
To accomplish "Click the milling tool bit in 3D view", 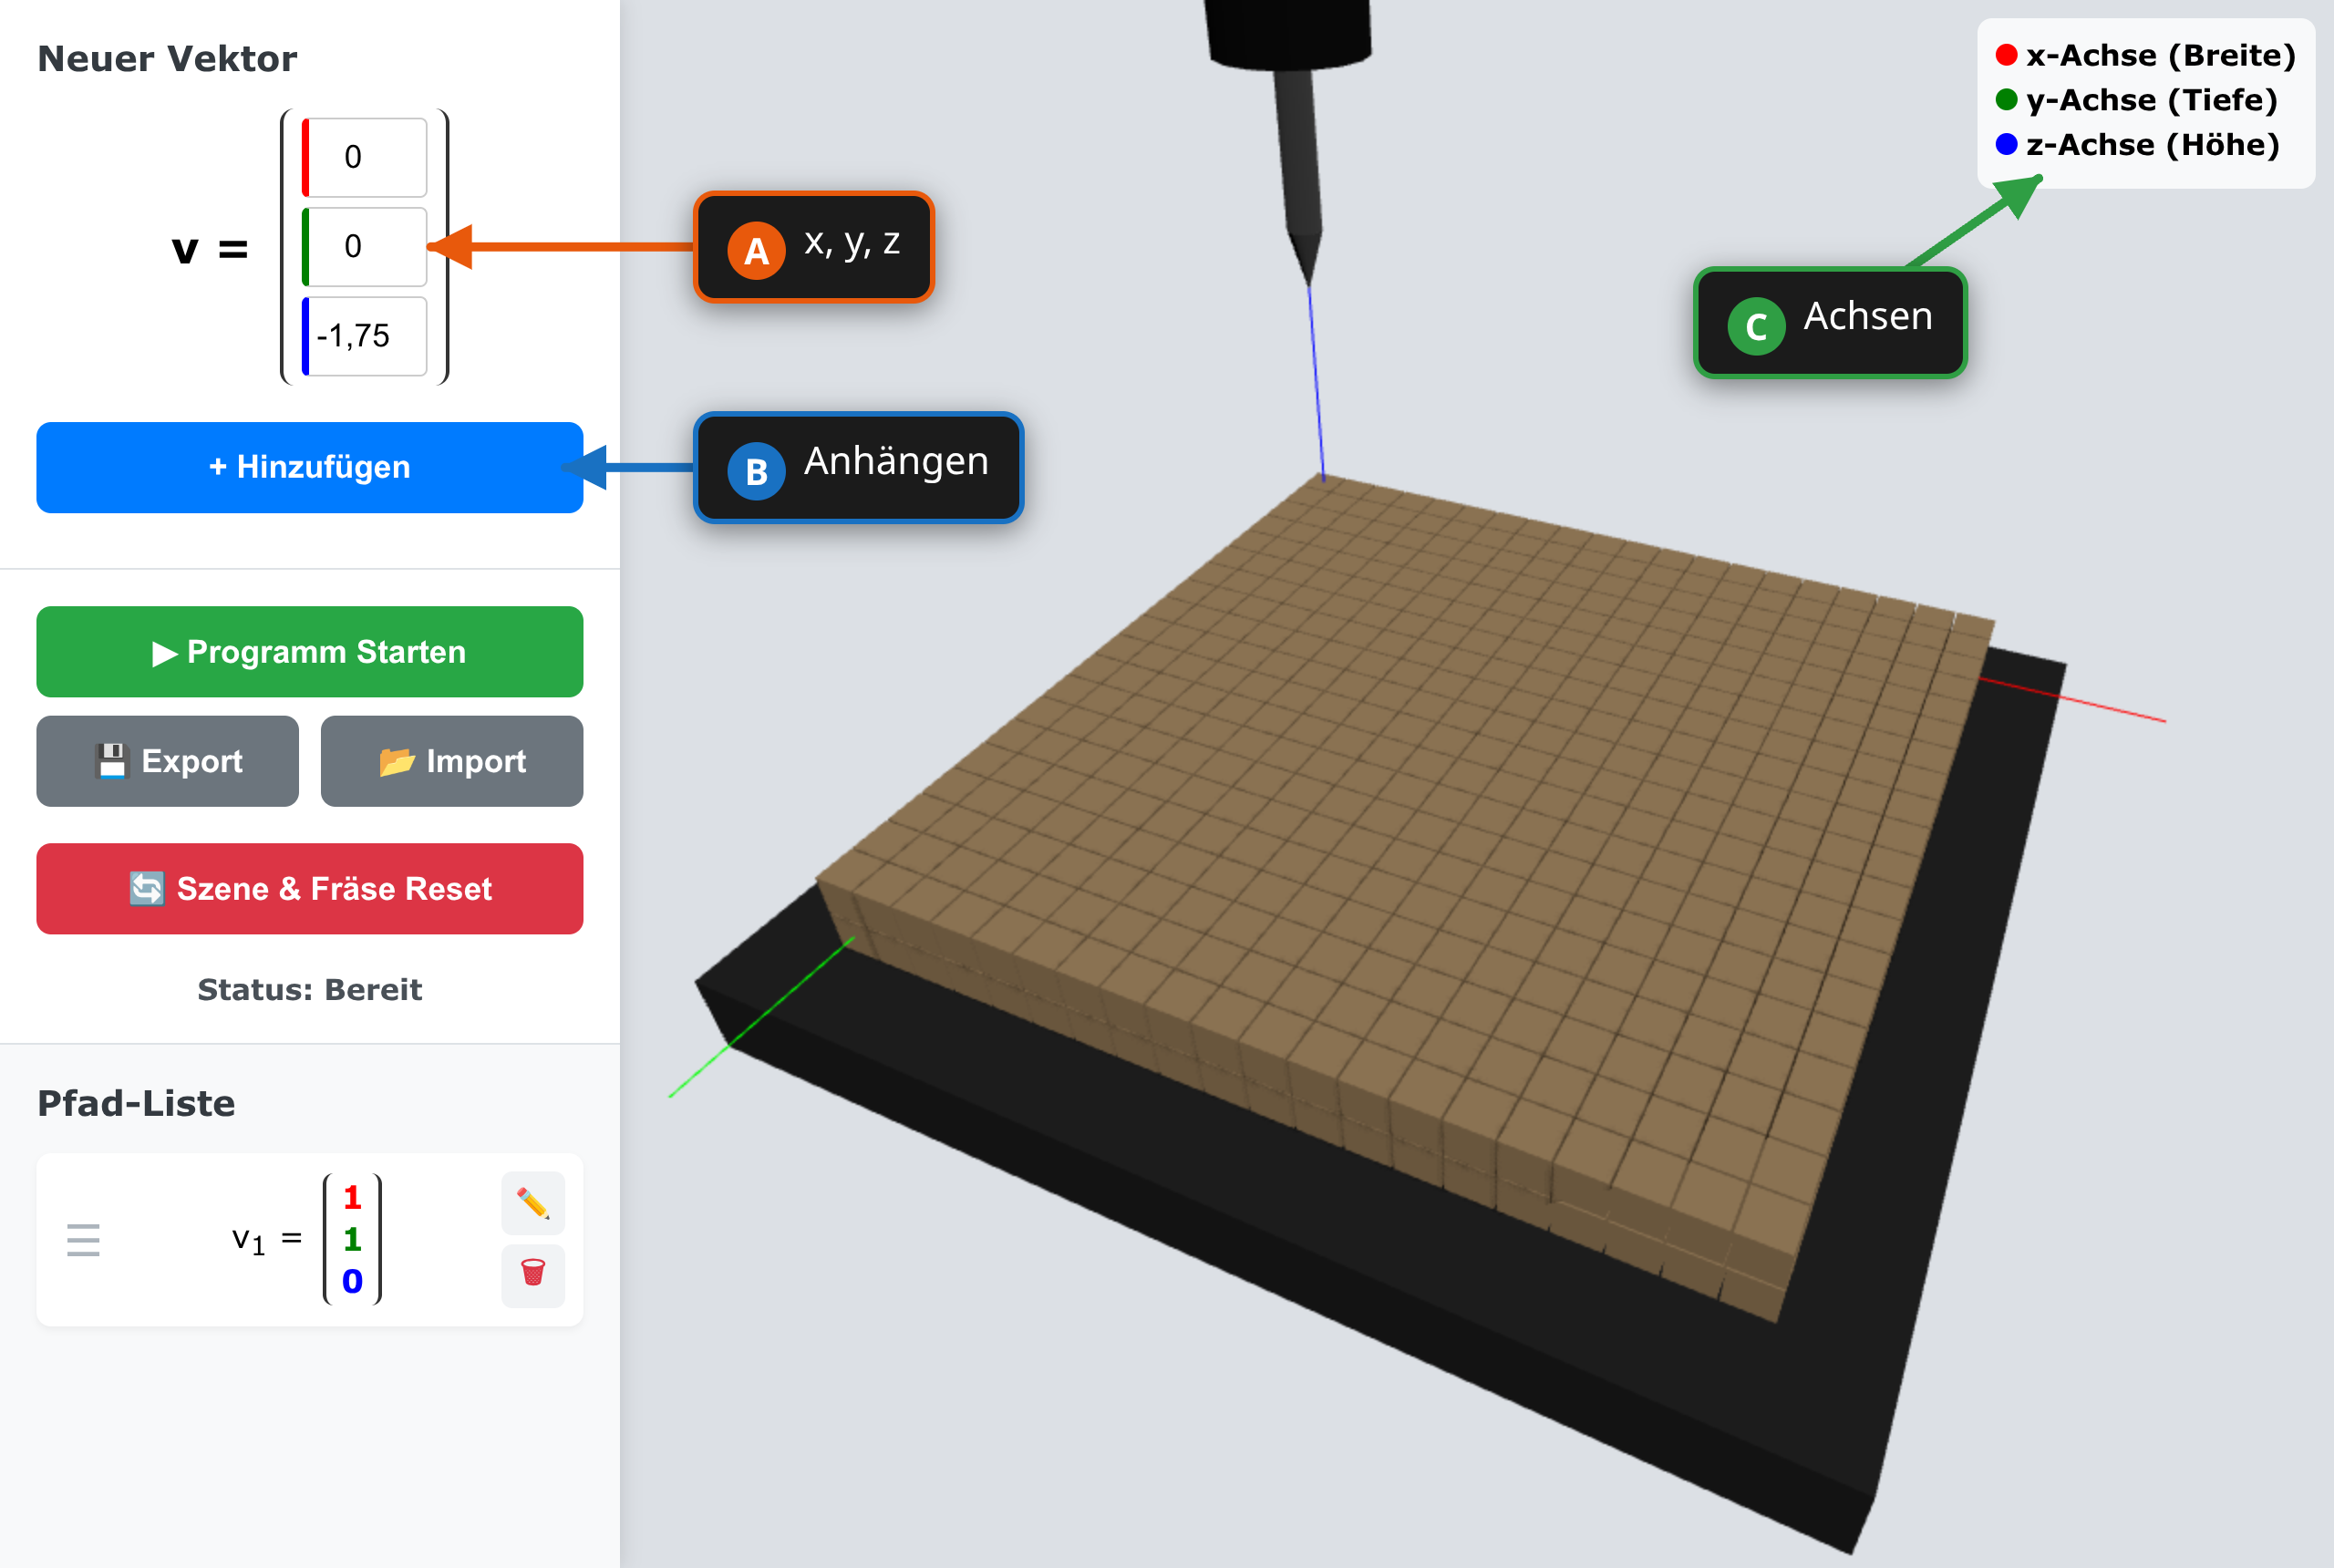I will point(1299,170).
